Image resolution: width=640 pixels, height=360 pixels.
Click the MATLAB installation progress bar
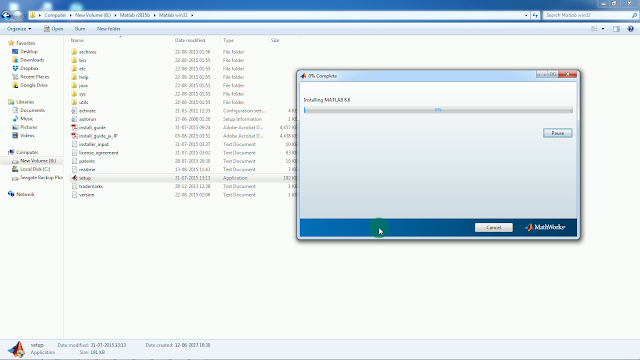pos(438,110)
